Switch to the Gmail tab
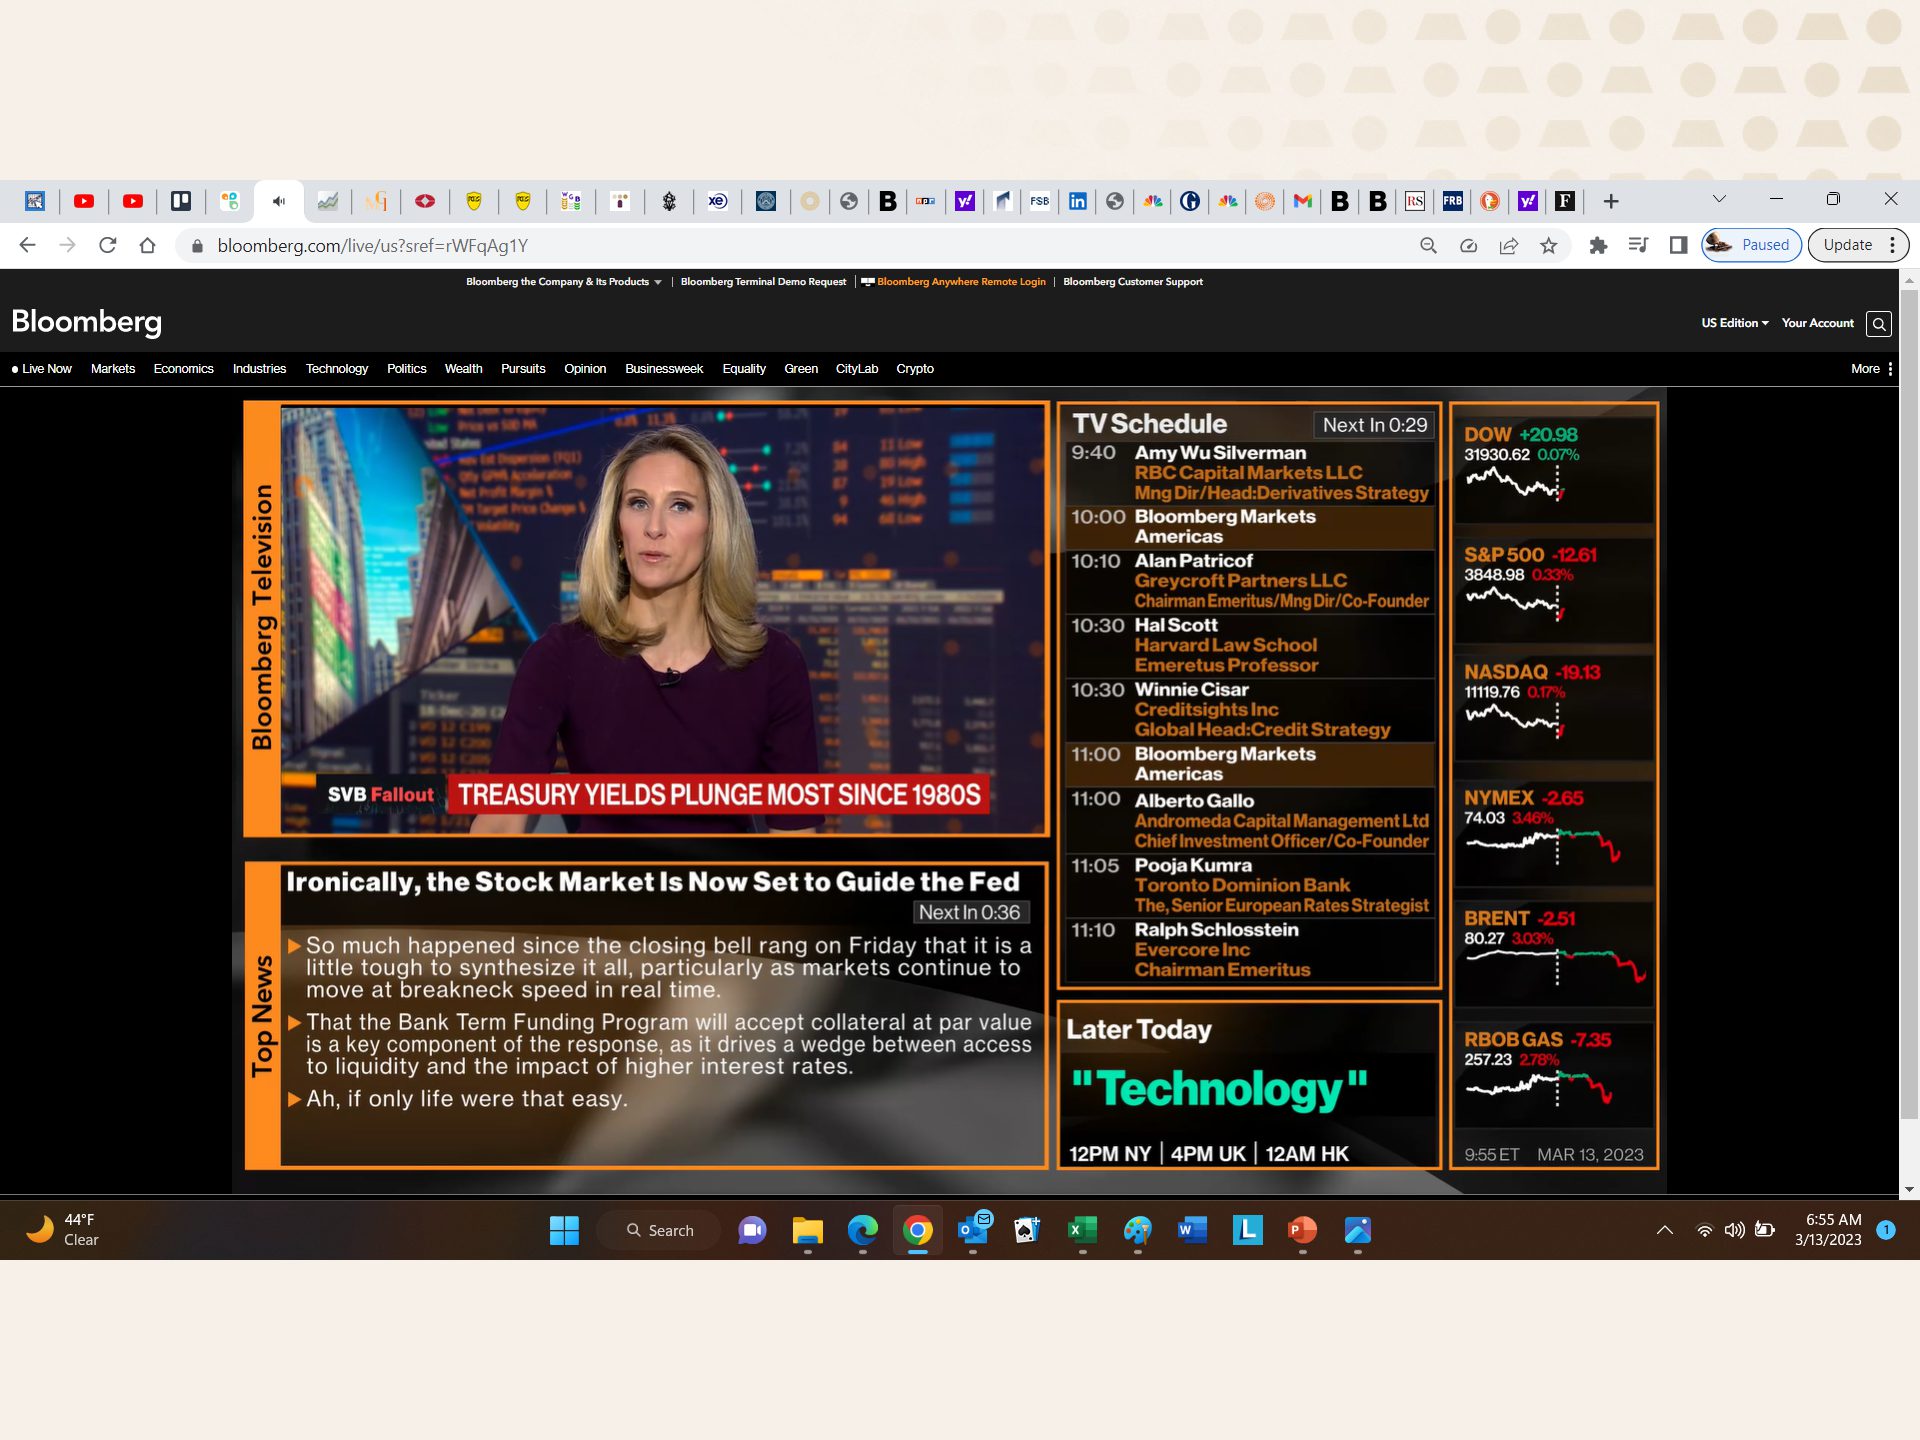 (x=1302, y=201)
